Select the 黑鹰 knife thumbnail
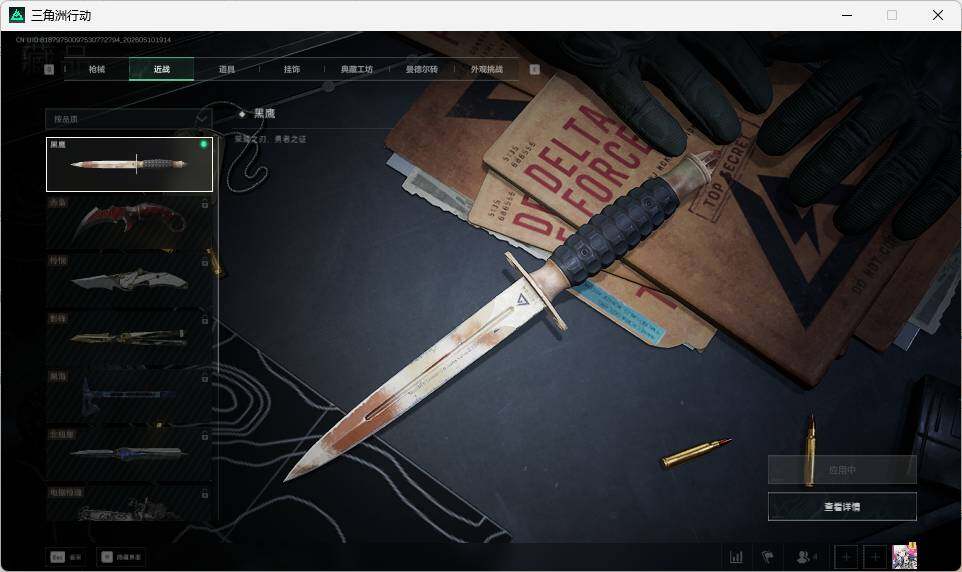Image resolution: width=962 pixels, height=572 pixels. click(129, 164)
